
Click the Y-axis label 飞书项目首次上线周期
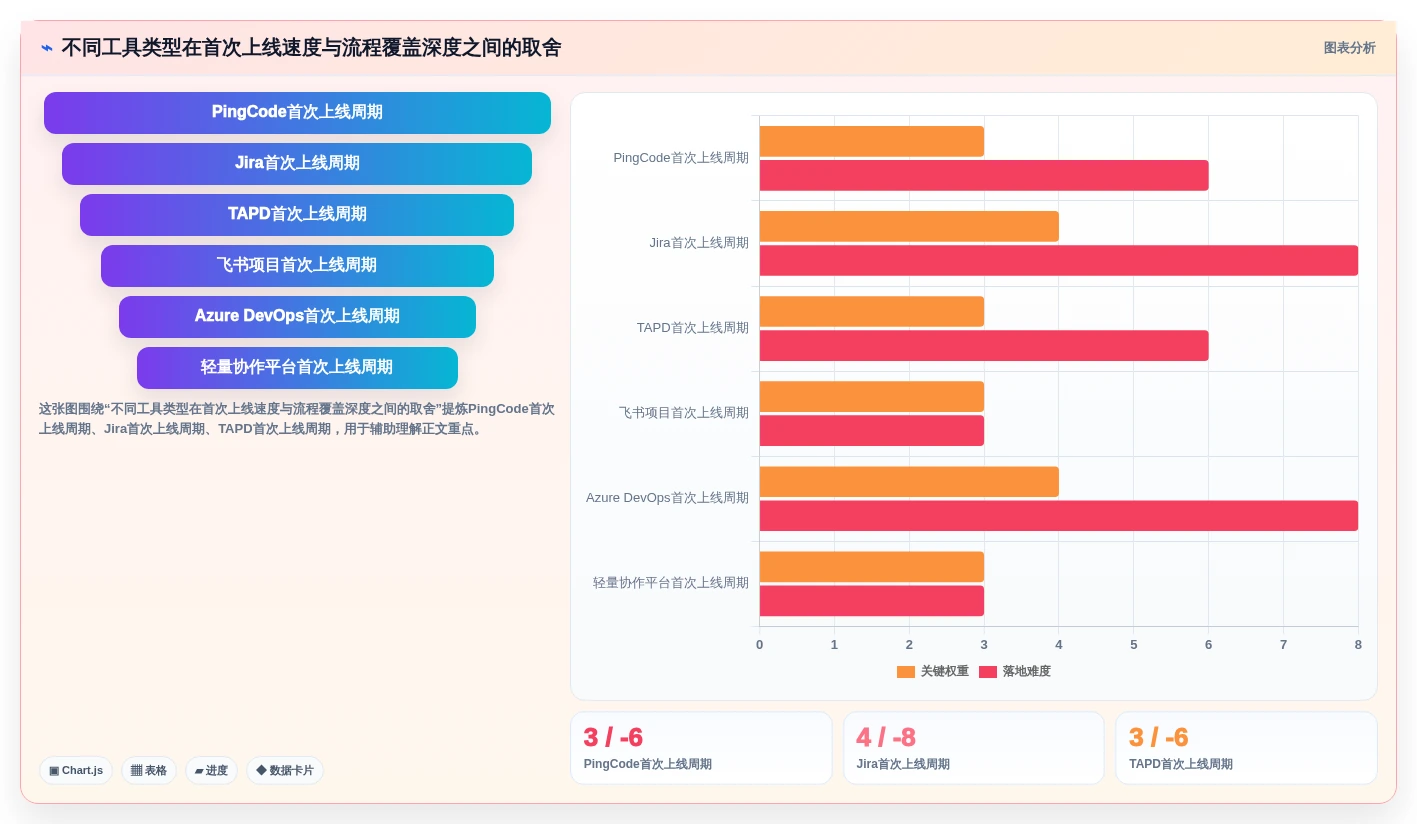point(684,413)
